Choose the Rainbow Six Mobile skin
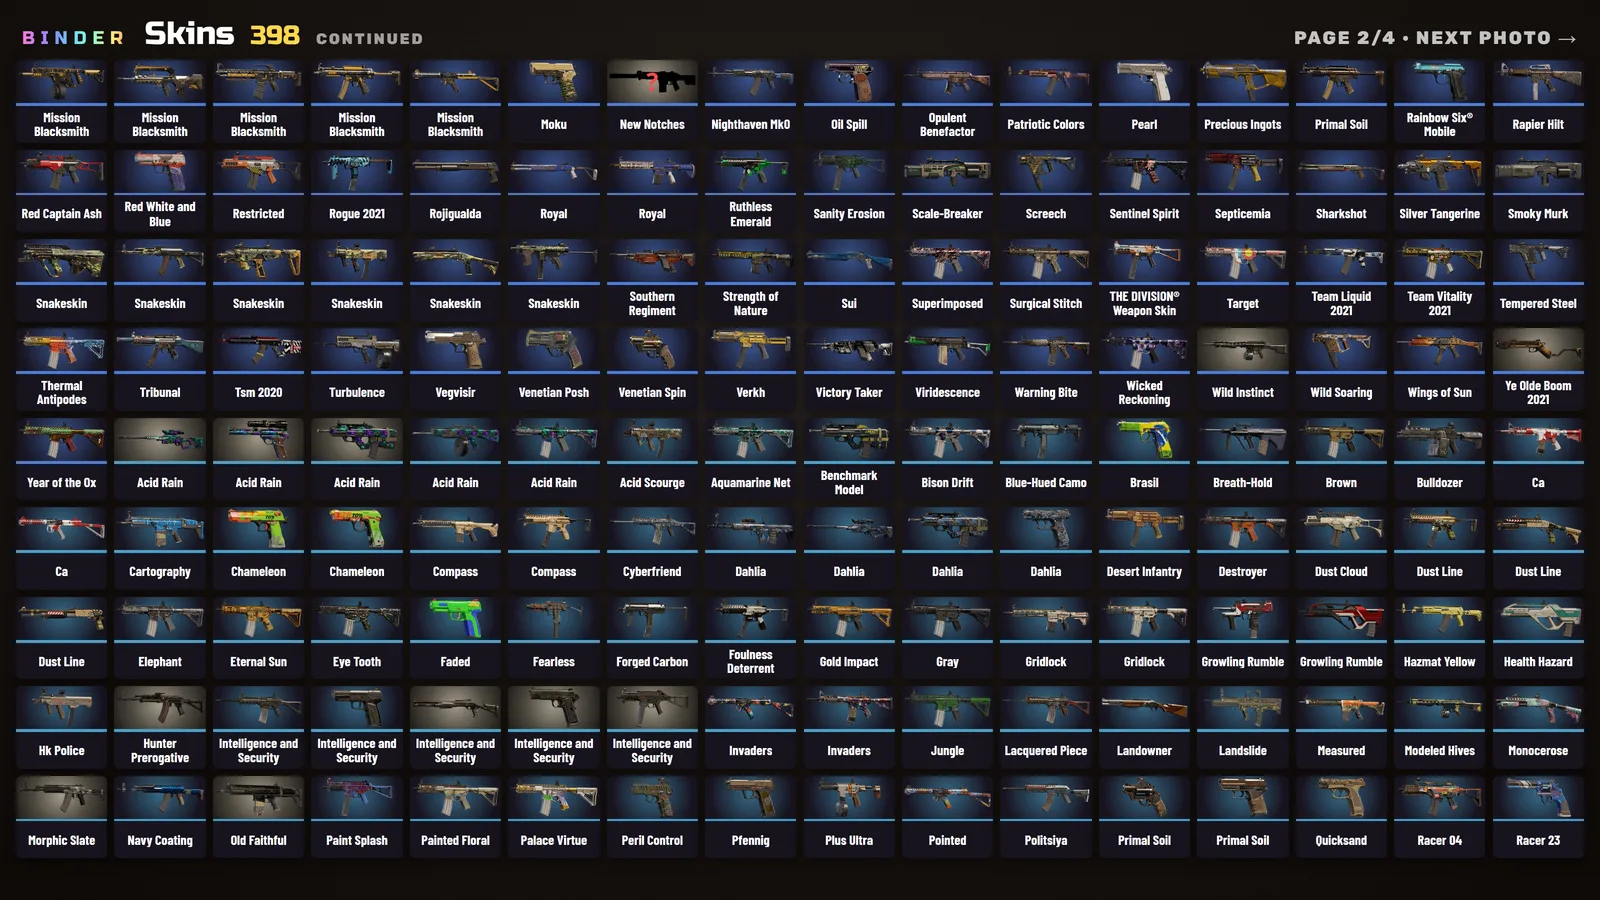 1440,103
